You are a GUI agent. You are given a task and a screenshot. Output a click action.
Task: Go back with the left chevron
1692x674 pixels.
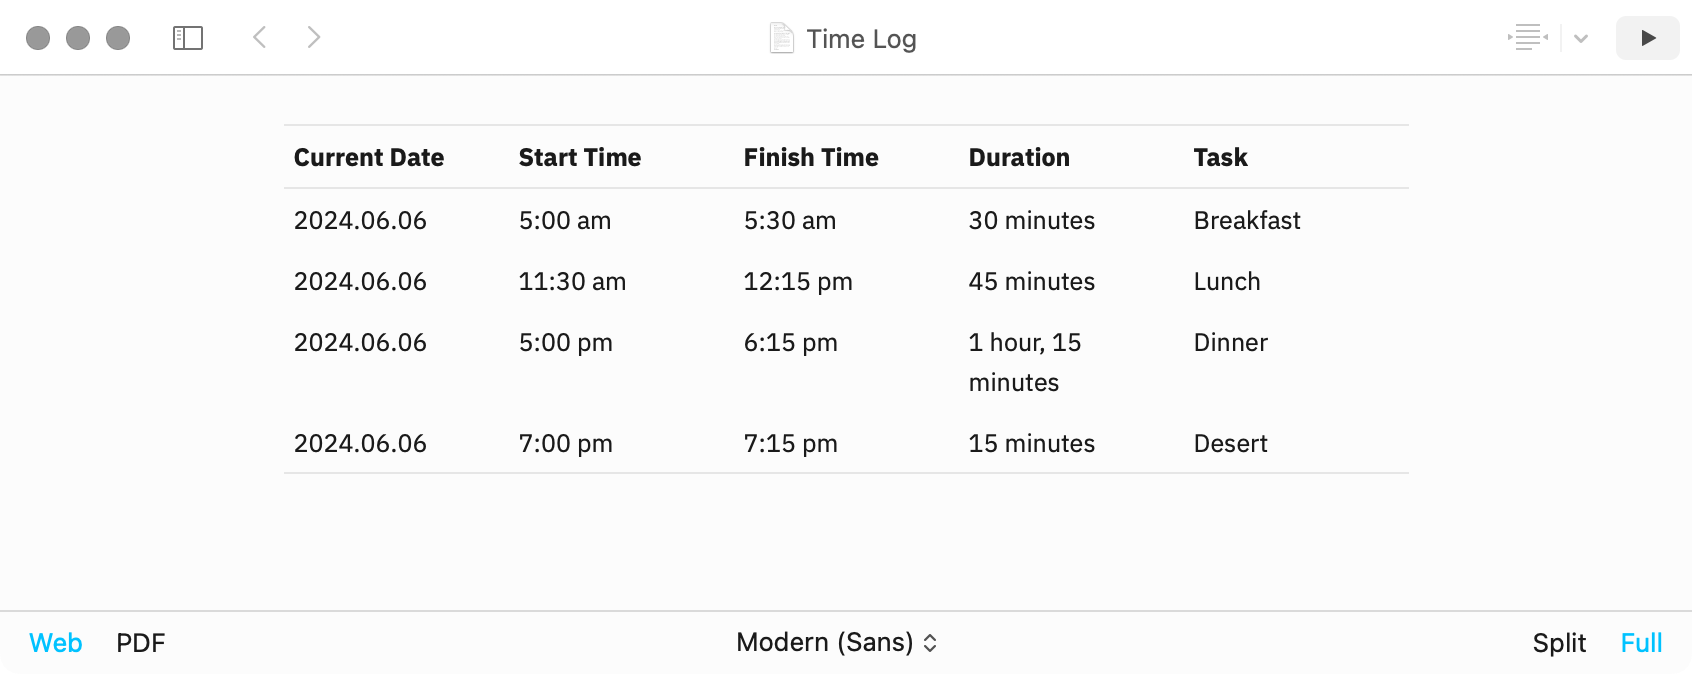tap(260, 38)
